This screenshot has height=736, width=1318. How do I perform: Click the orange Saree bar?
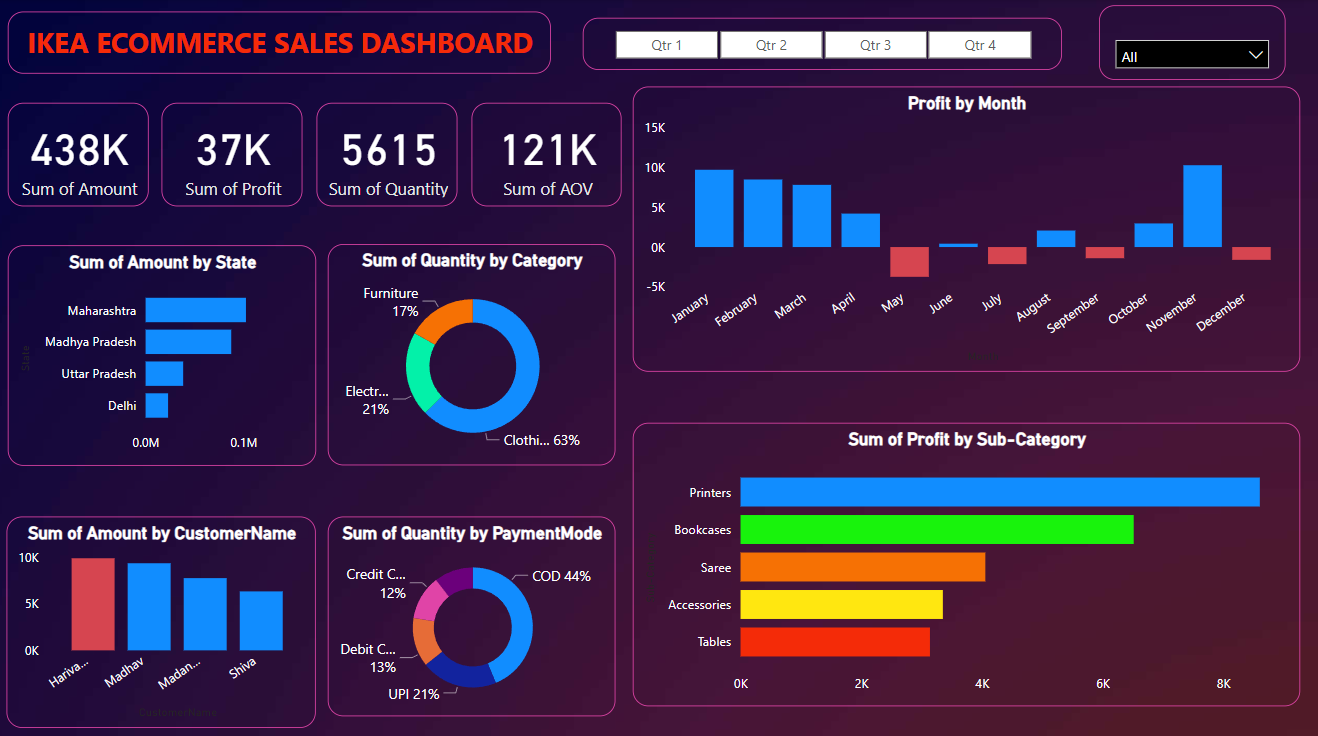[862, 567]
